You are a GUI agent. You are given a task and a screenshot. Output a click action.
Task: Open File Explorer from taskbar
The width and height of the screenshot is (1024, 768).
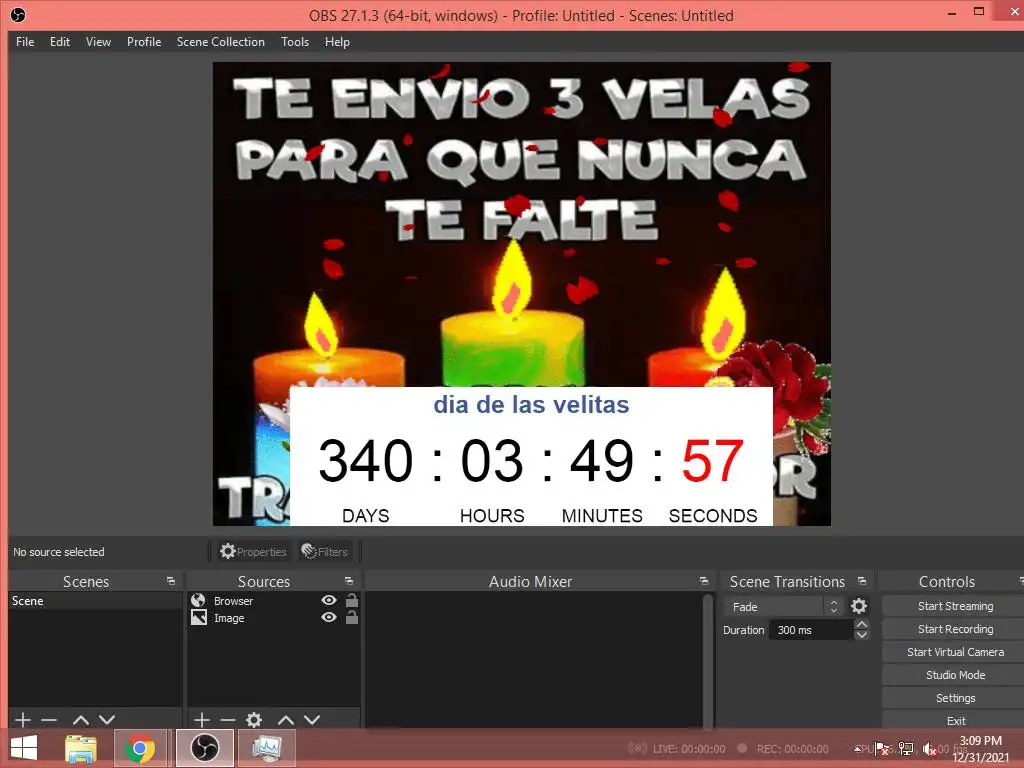[81, 748]
